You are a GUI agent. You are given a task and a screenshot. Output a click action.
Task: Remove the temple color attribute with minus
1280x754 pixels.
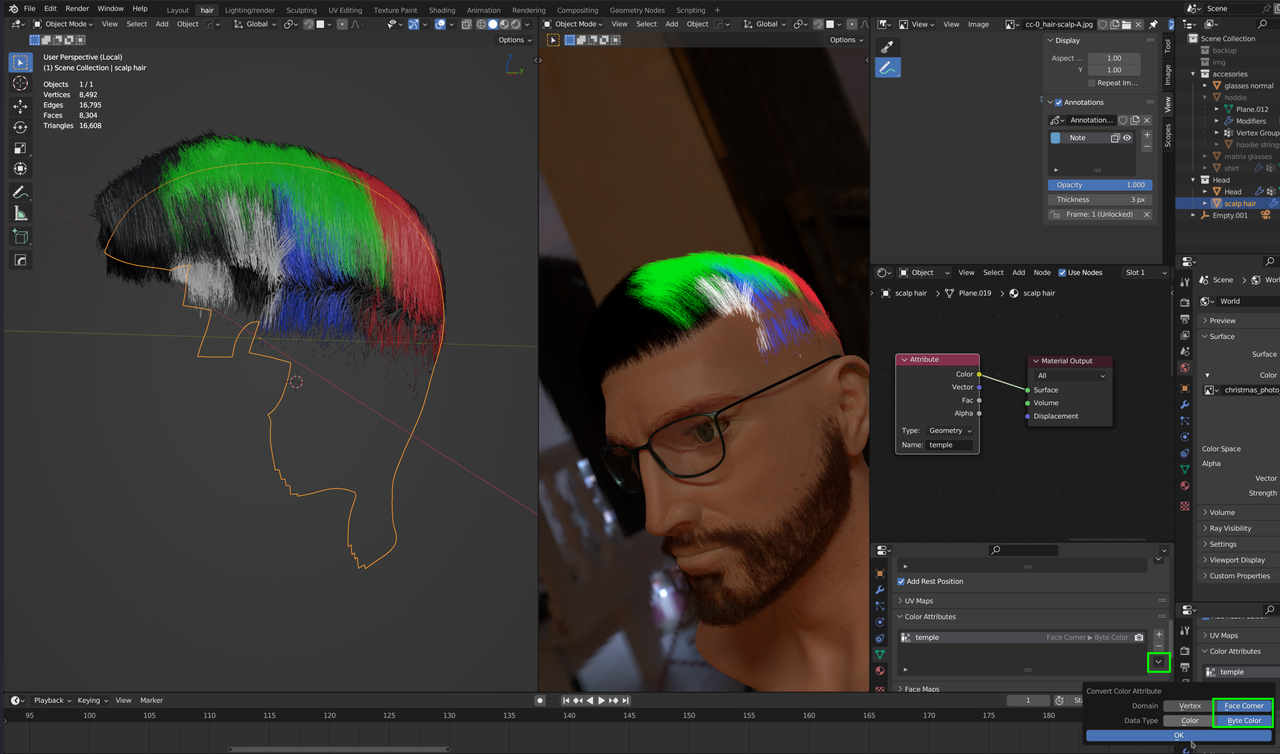1159,647
